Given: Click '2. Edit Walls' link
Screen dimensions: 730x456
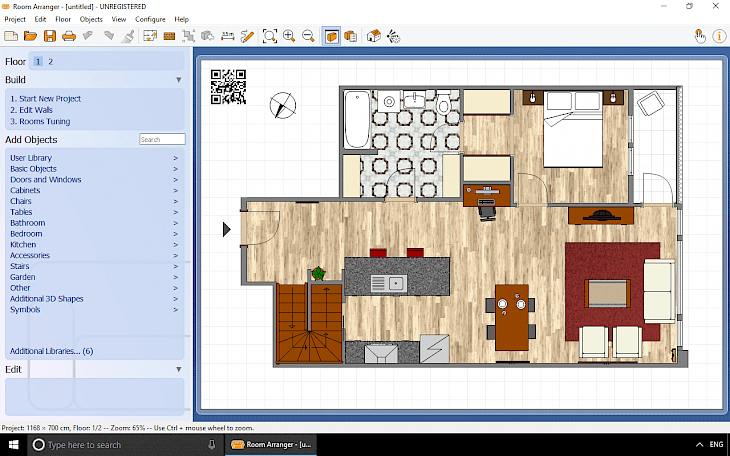Looking at the screenshot, I should pyautogui.click(x=32, y=110).
